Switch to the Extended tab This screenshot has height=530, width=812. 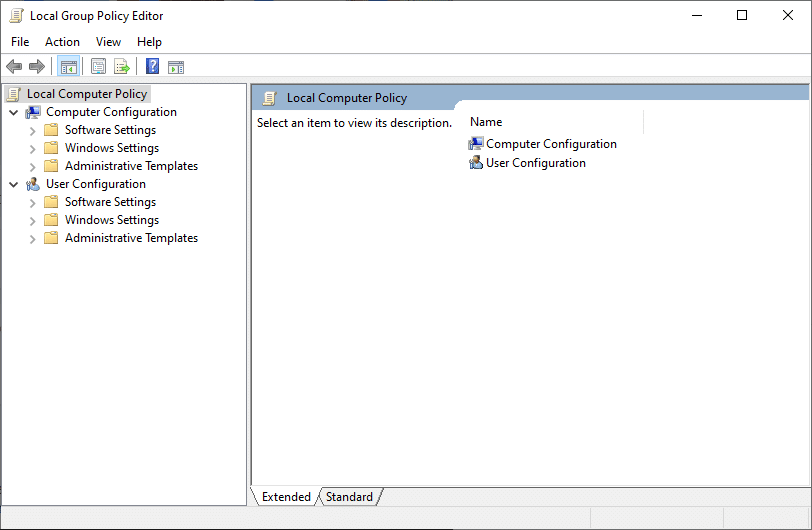286,497
